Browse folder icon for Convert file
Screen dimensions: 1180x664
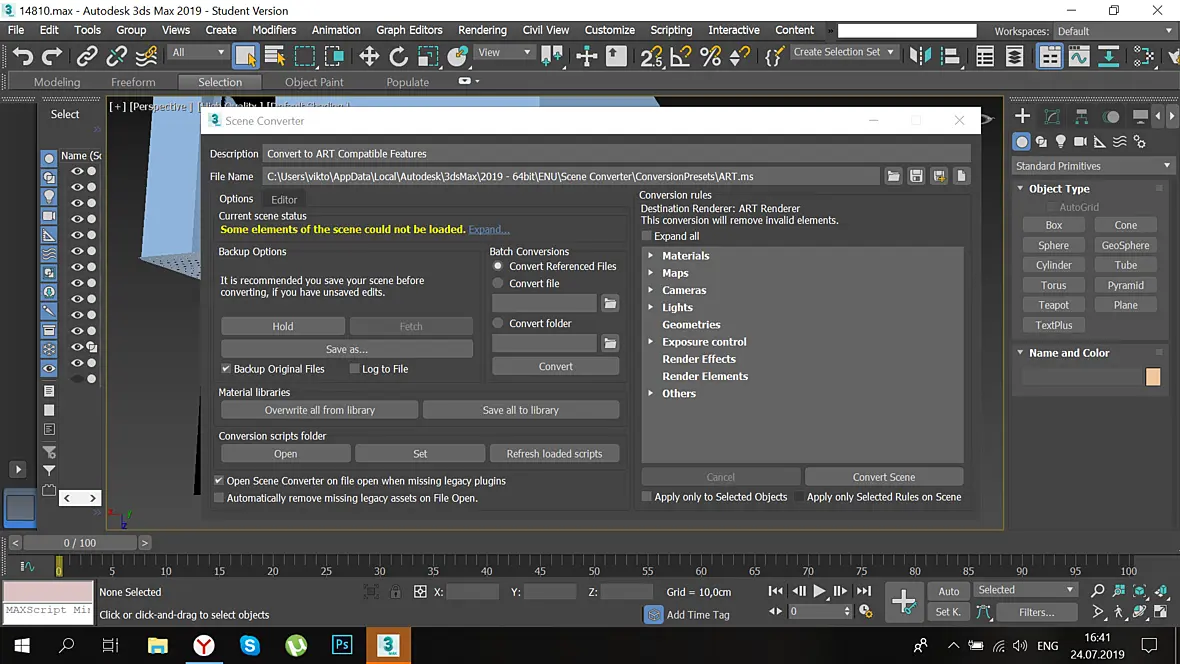point(610,303)
